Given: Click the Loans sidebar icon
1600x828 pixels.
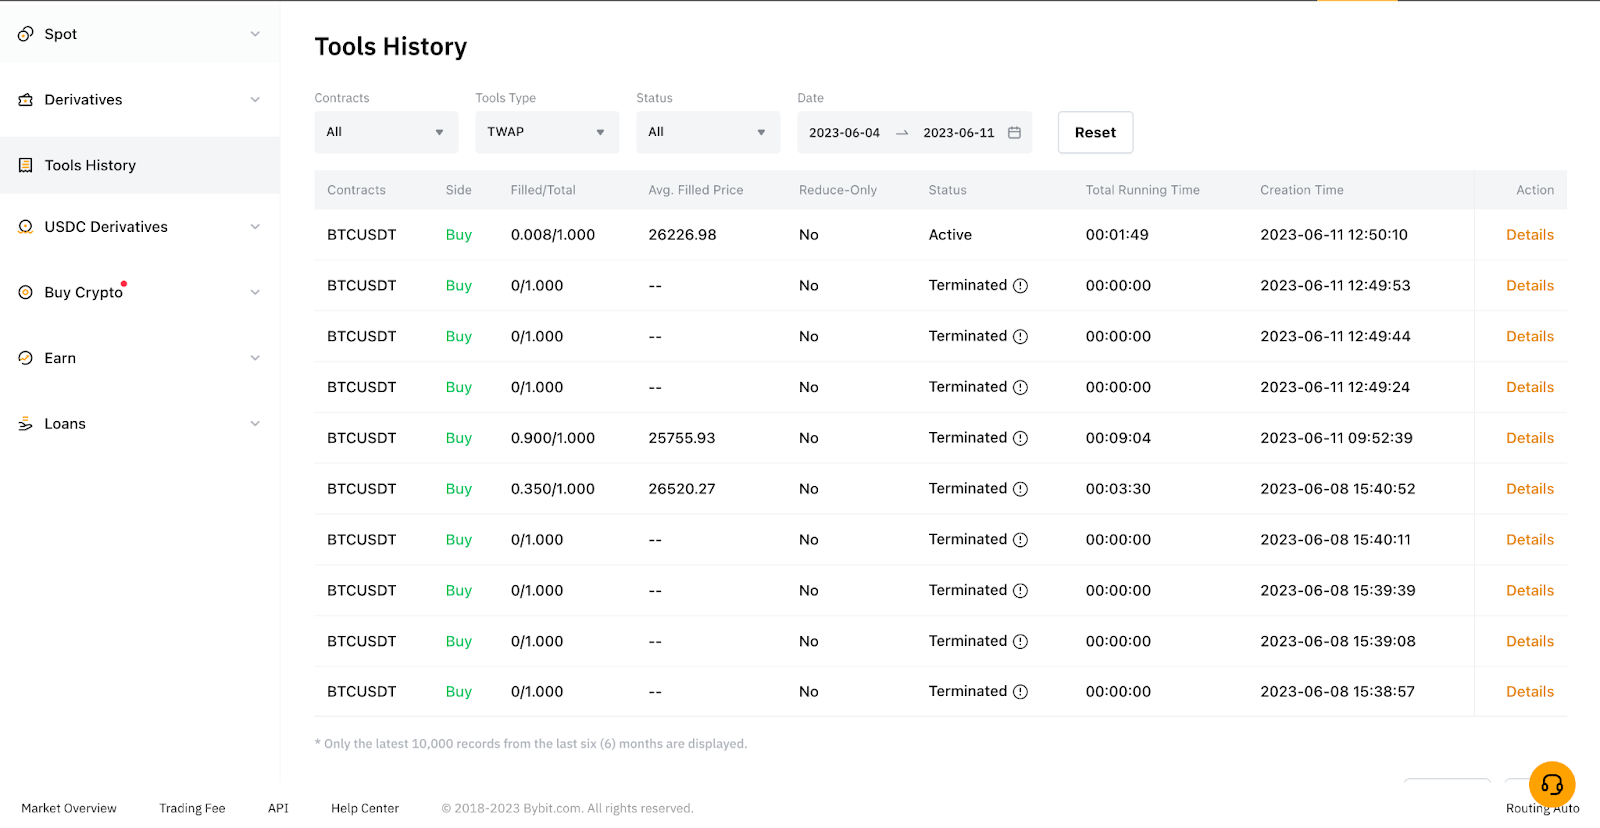Looking at the screenshot, I should pyautogui.click(x=26, y=424).
